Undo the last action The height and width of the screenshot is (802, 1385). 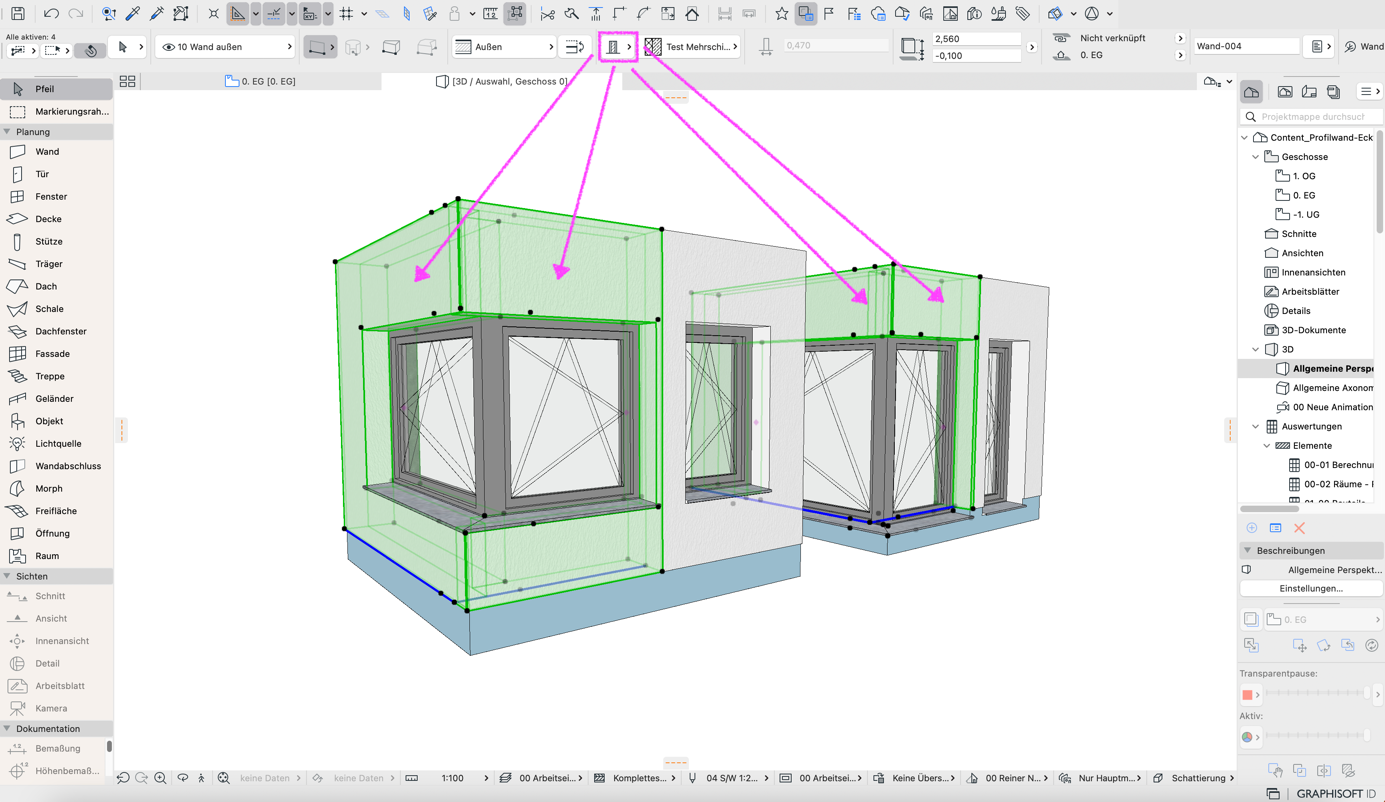(x=51, y=14)
